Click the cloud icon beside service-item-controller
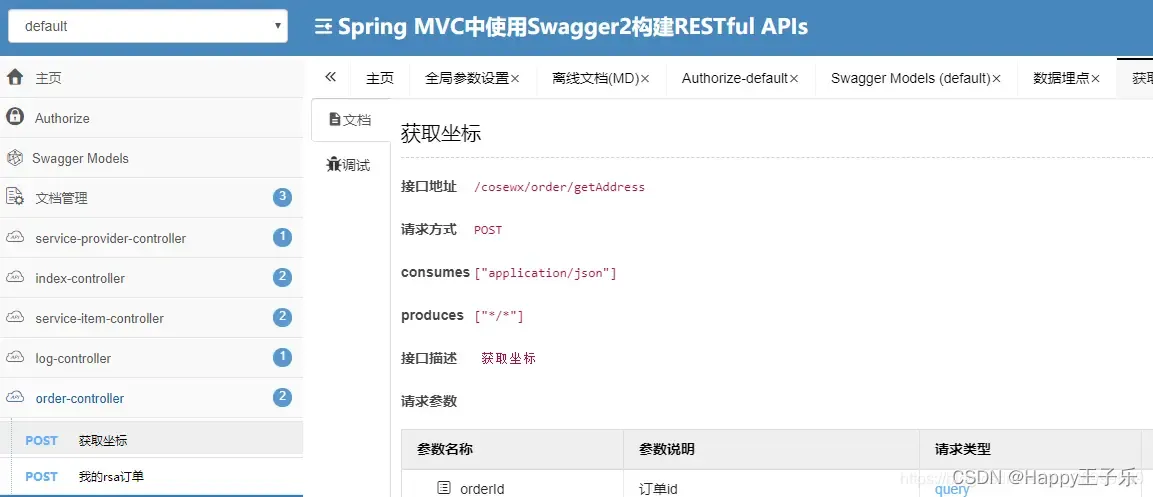This screenshot has height=497, width=1153. (x=15, y=318)
